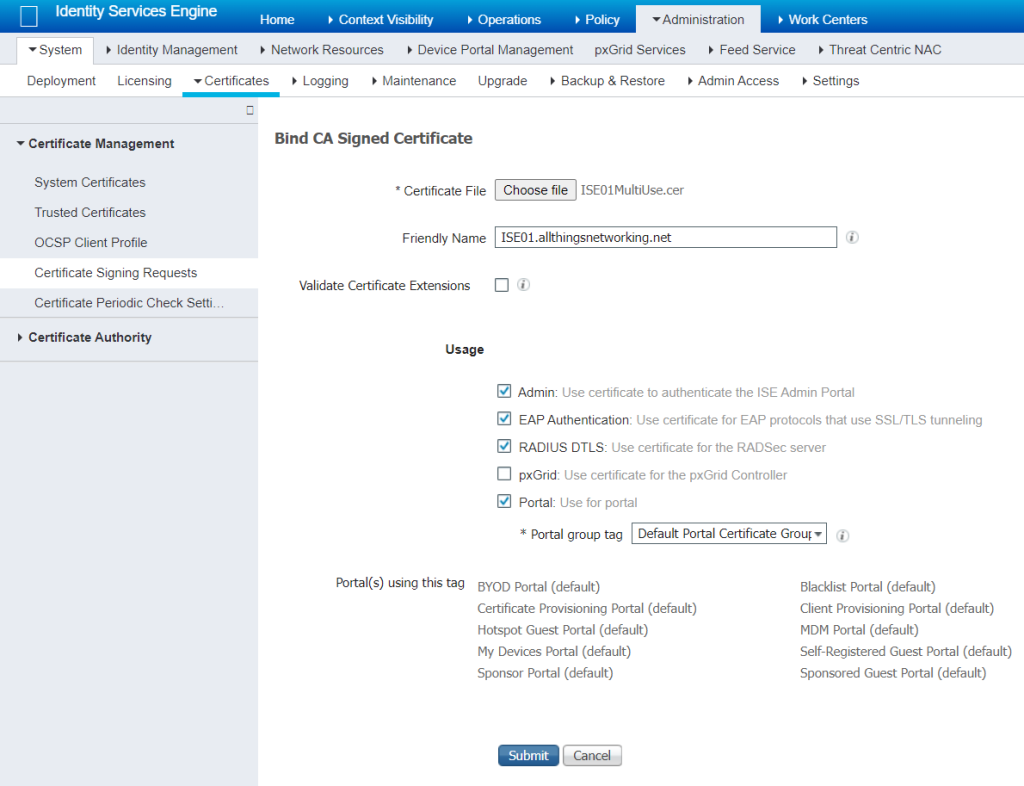Open System Certificates in sidebar

coord(90,182)
